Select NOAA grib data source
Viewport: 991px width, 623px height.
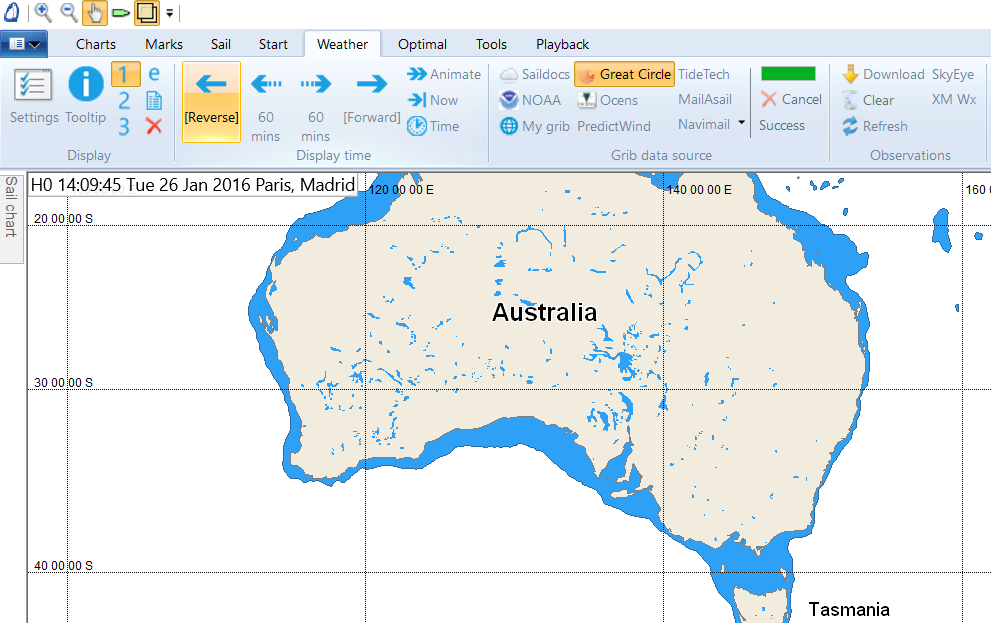[x=530, y=100]
